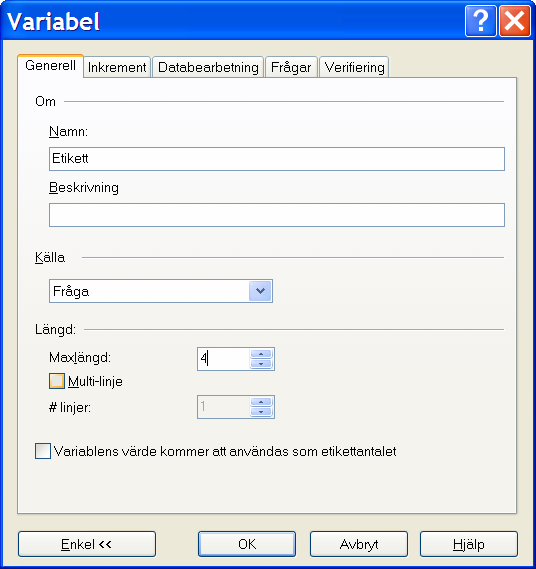This screenshot has width=536, height=569.
Task: Select the Verifiering tab
Action: pos(354,67)
